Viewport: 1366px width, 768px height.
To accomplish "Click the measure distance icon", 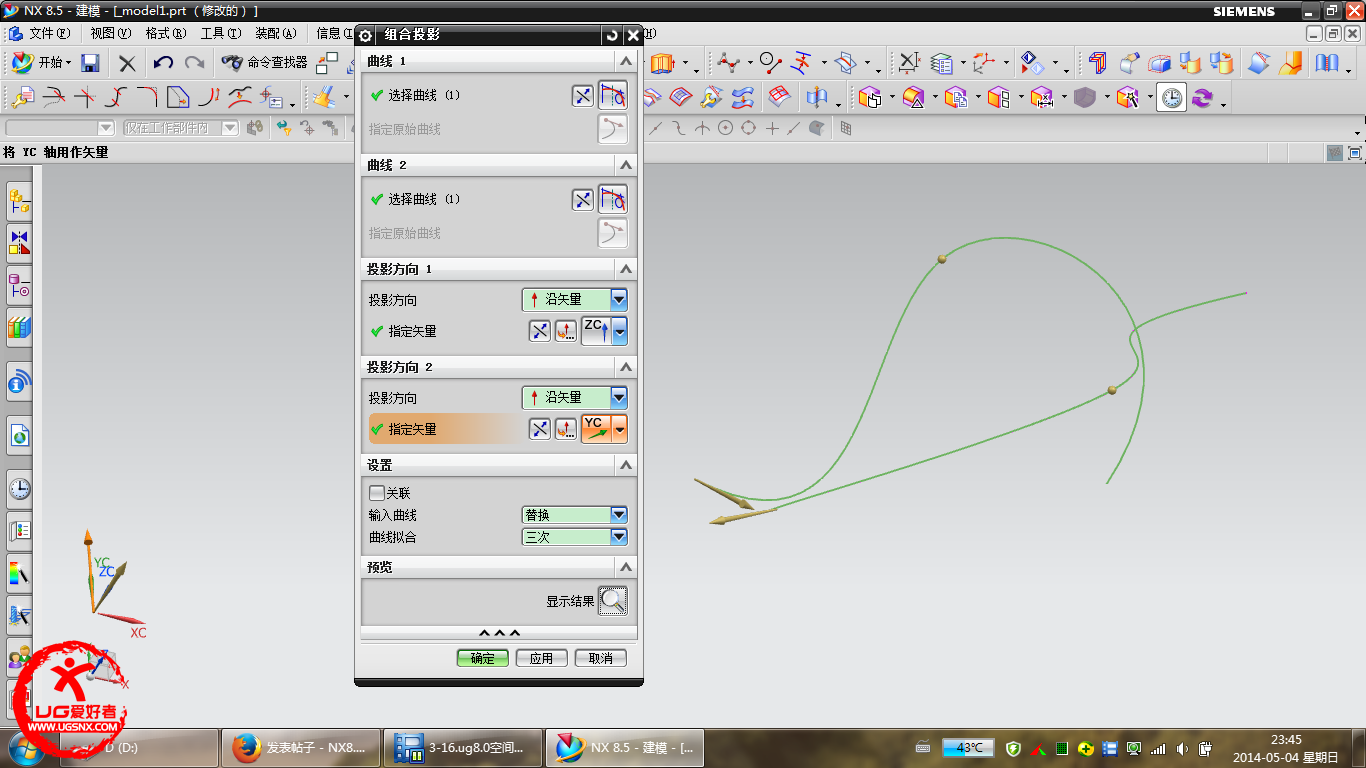I will pyautogui.click(x=907, y=63).
